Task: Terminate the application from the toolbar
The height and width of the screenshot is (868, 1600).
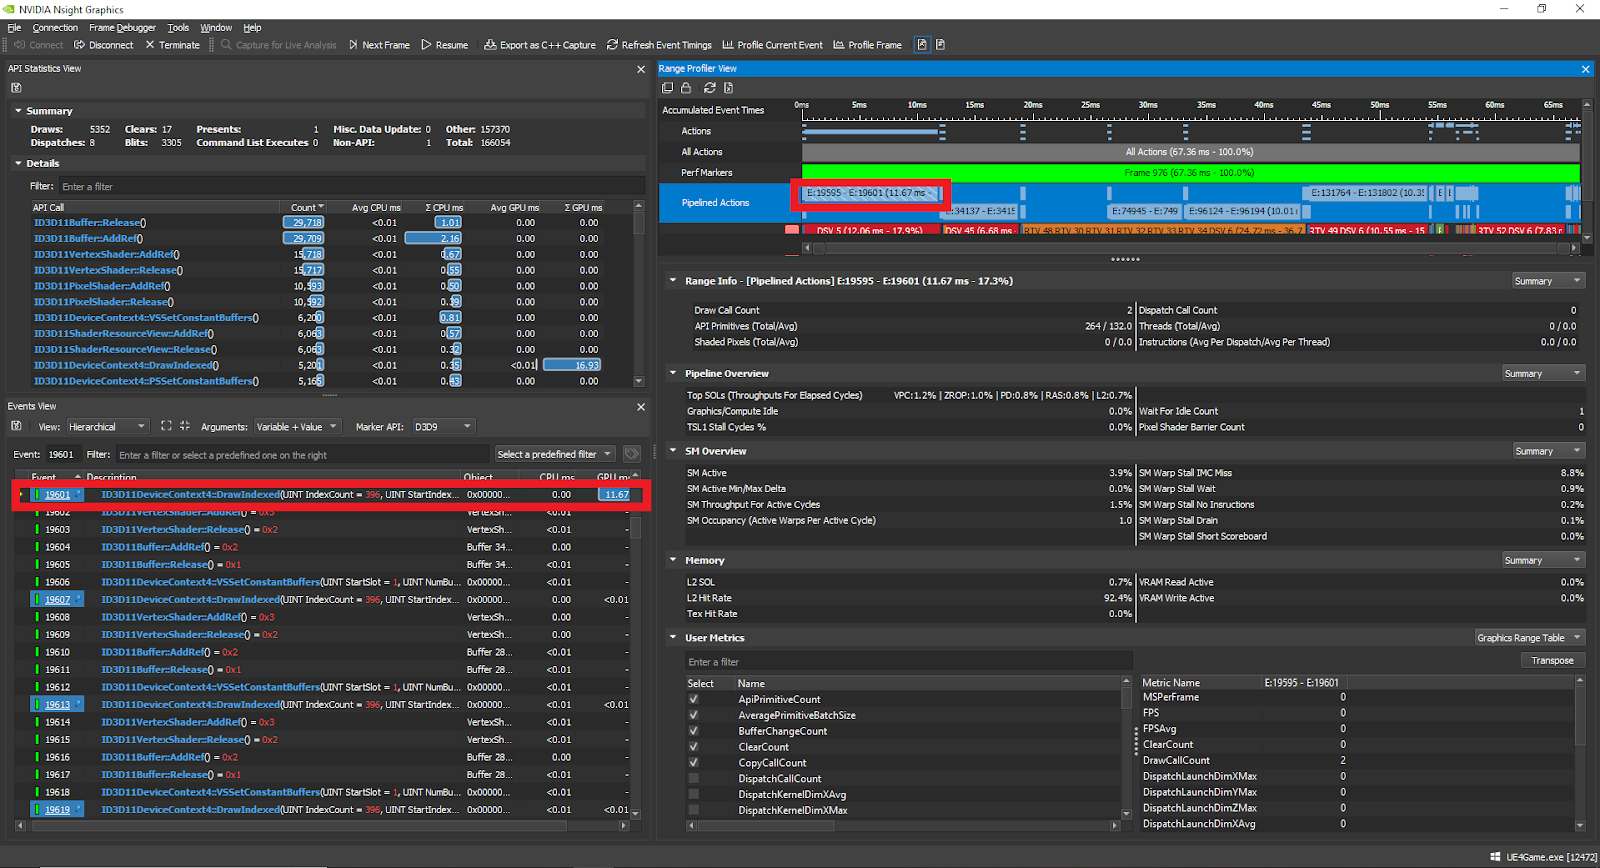Action: pos(172,45)
